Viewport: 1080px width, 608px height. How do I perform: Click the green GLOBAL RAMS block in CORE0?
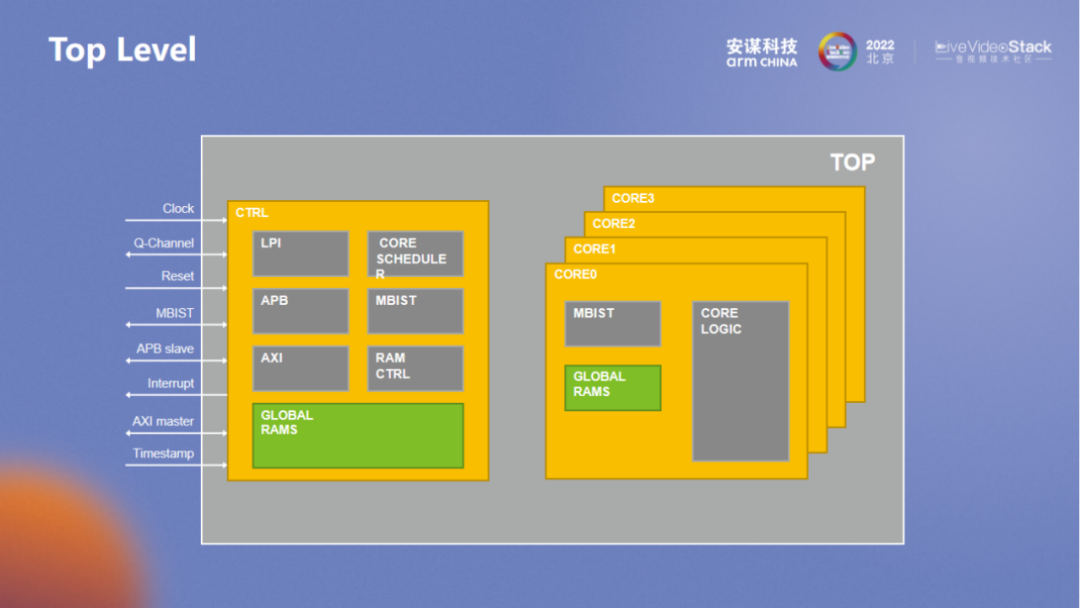click(612, 387)
